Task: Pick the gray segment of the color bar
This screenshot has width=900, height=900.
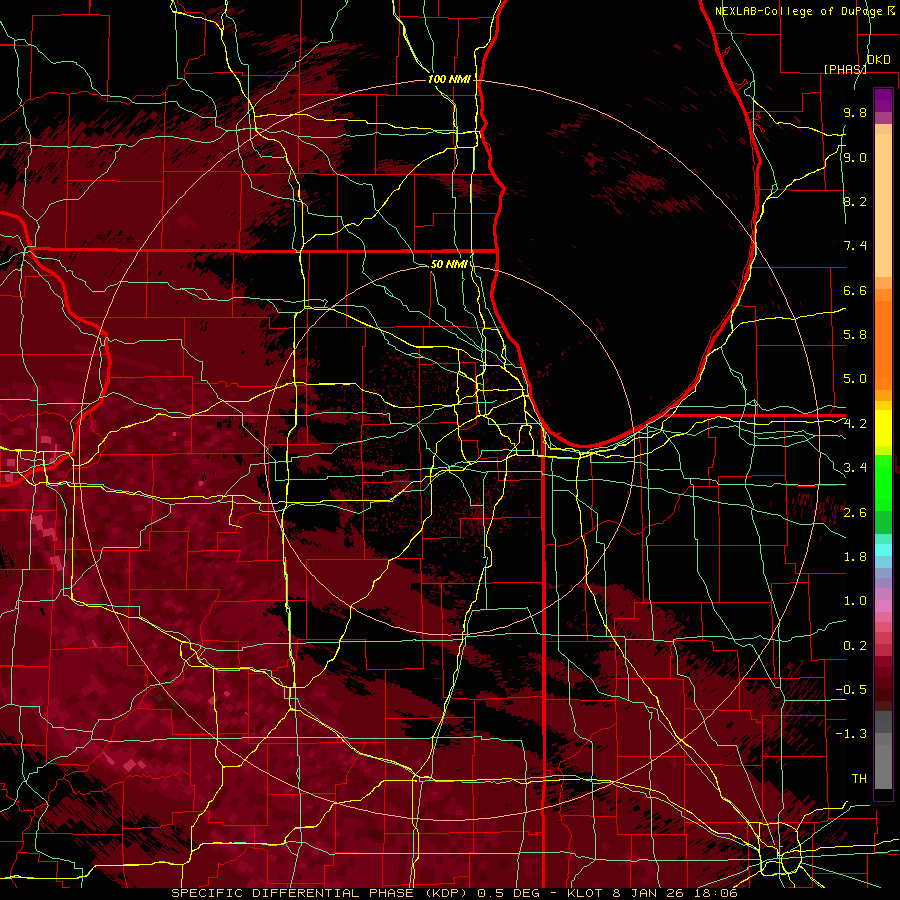Action: [x=883, y=750]
